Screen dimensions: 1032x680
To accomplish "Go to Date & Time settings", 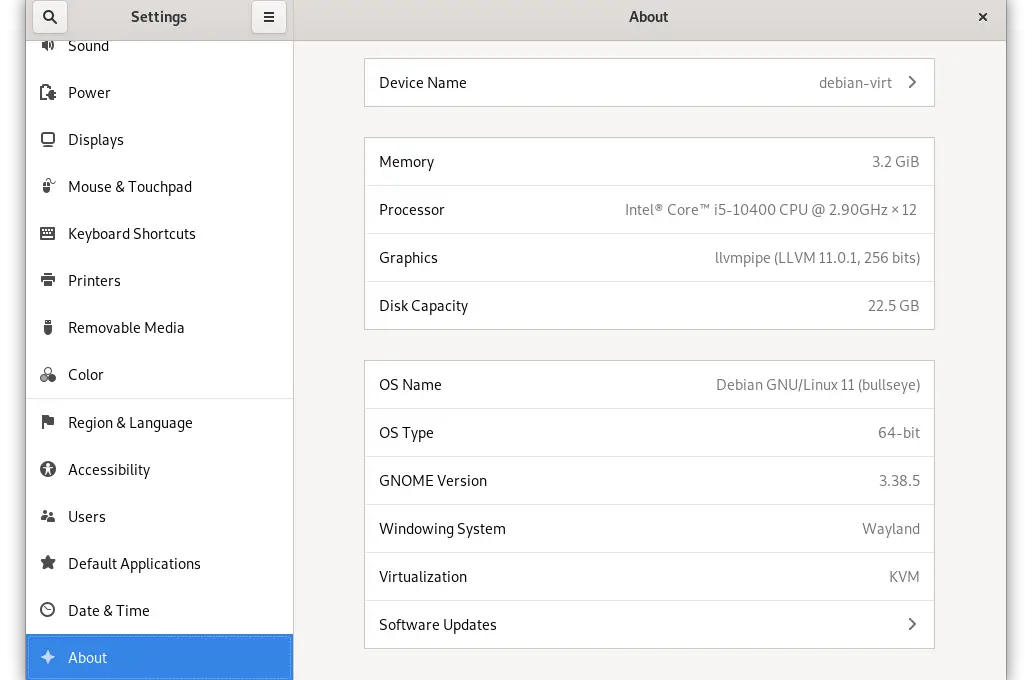I will 108,611.
